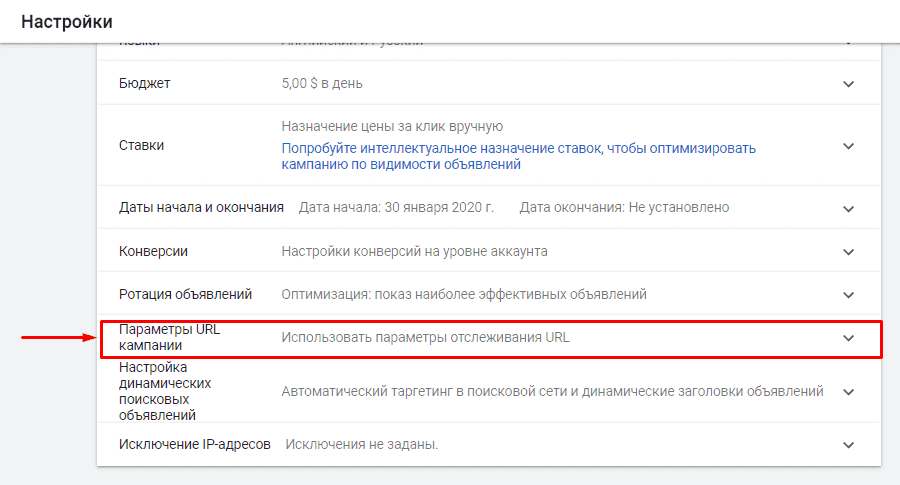Click the Ставки row label

coord(141,145)
